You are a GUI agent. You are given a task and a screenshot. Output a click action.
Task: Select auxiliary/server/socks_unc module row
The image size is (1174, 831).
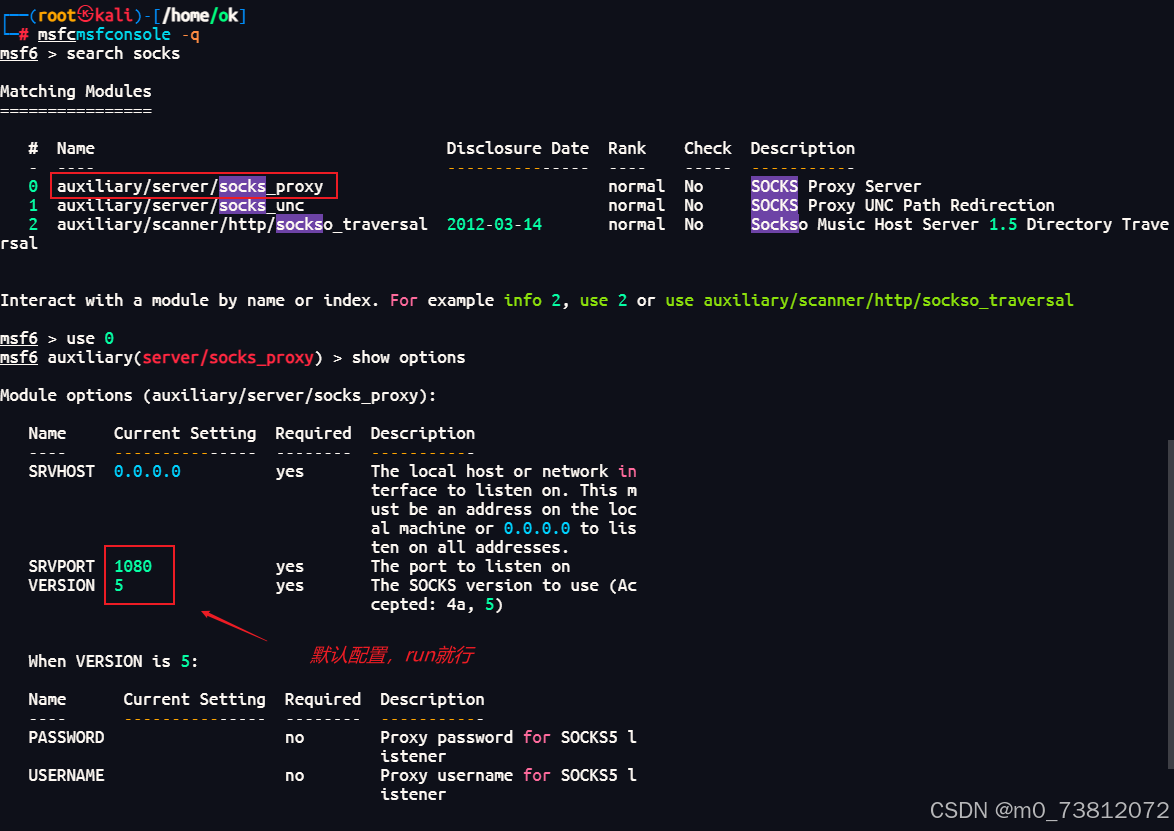click(x=180, y=206)
